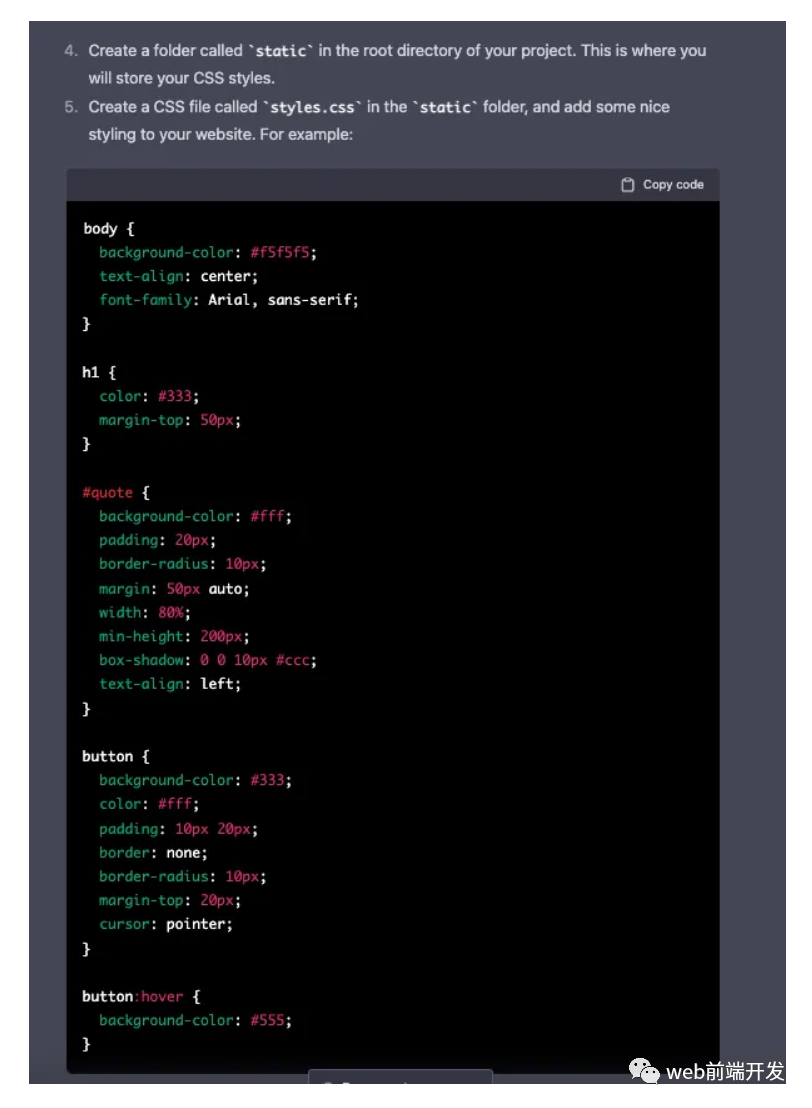
Task: Click 'styles.css' inline code in step 5
Action: (312, 107)
